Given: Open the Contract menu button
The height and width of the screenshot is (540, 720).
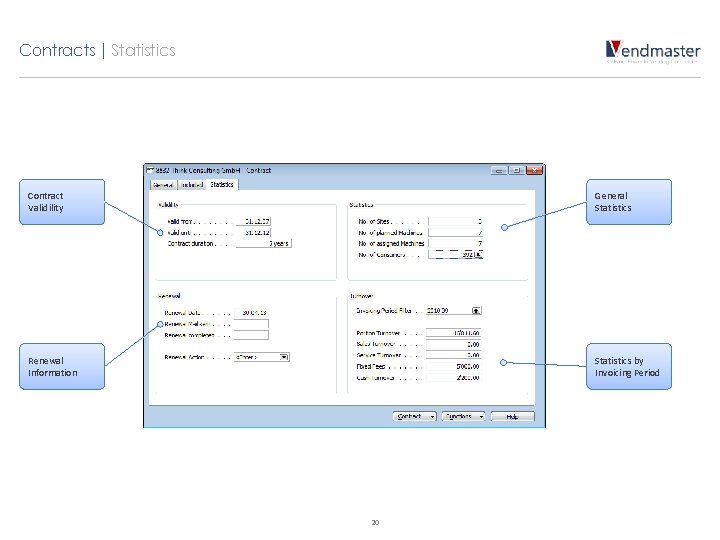Looking at the screenshot, I should [415, 416].
